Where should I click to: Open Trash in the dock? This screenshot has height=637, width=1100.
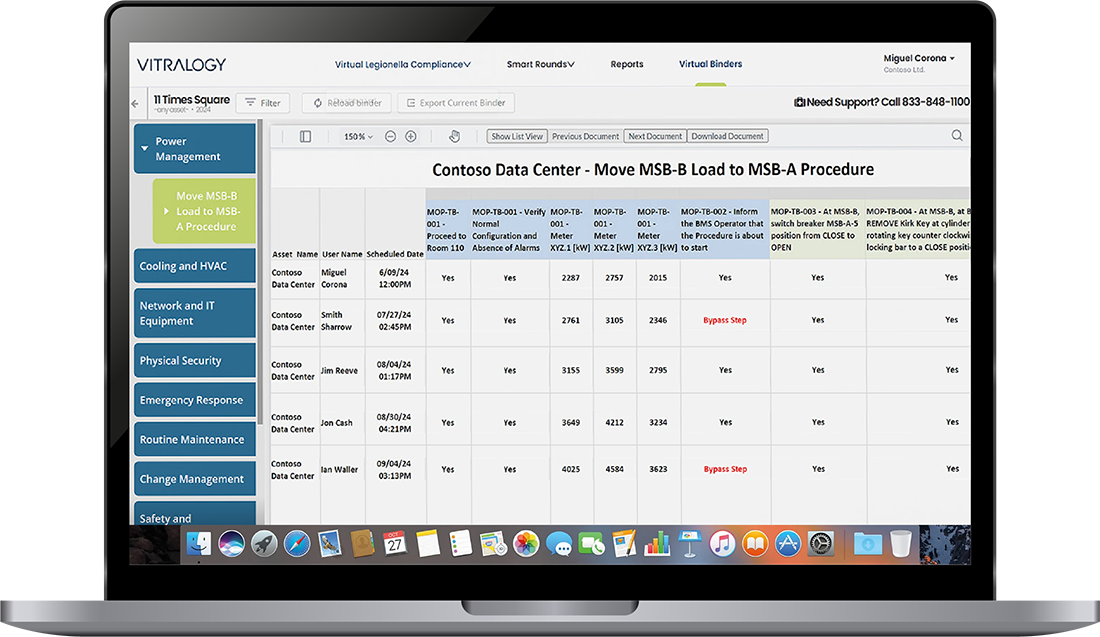click(x=901, y=544)
